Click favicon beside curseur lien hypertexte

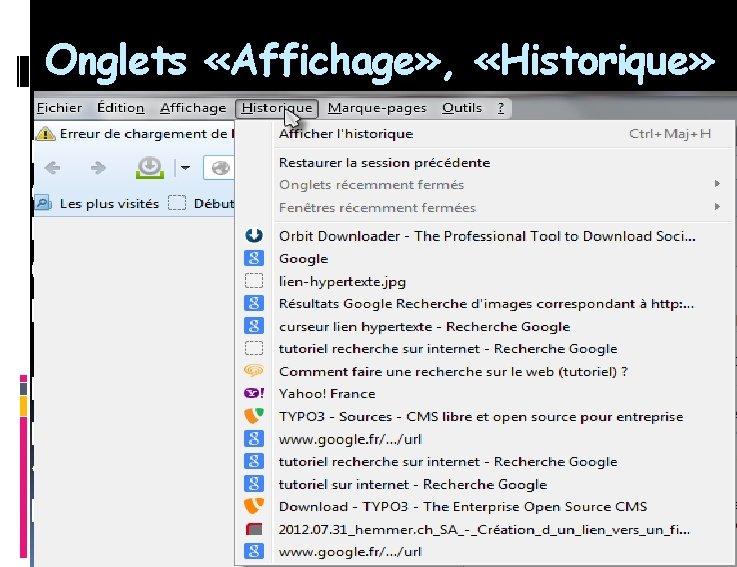[x=254, y=326]
